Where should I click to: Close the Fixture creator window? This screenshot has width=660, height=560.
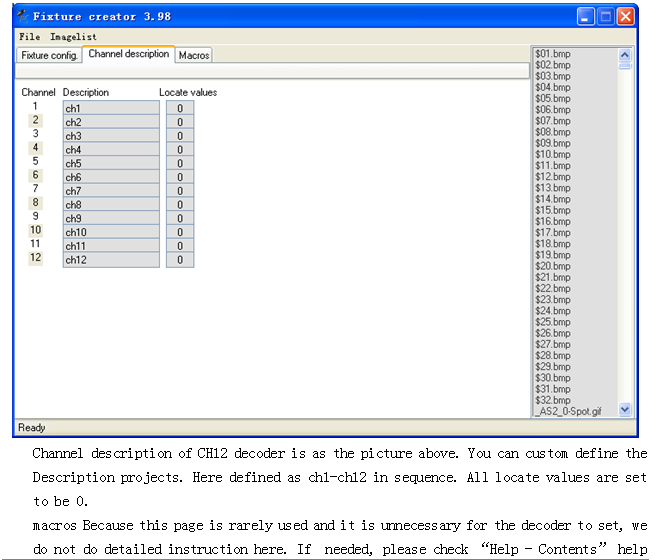626,16
